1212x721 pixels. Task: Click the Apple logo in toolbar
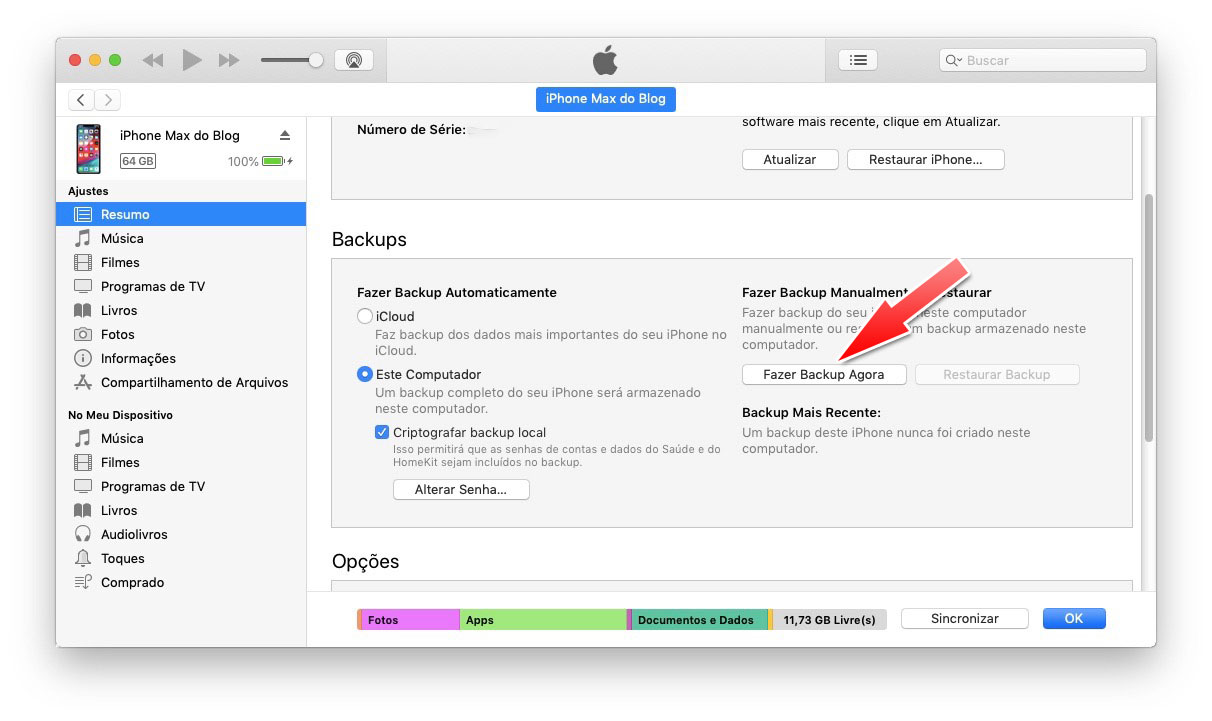(x=605, y=60)
